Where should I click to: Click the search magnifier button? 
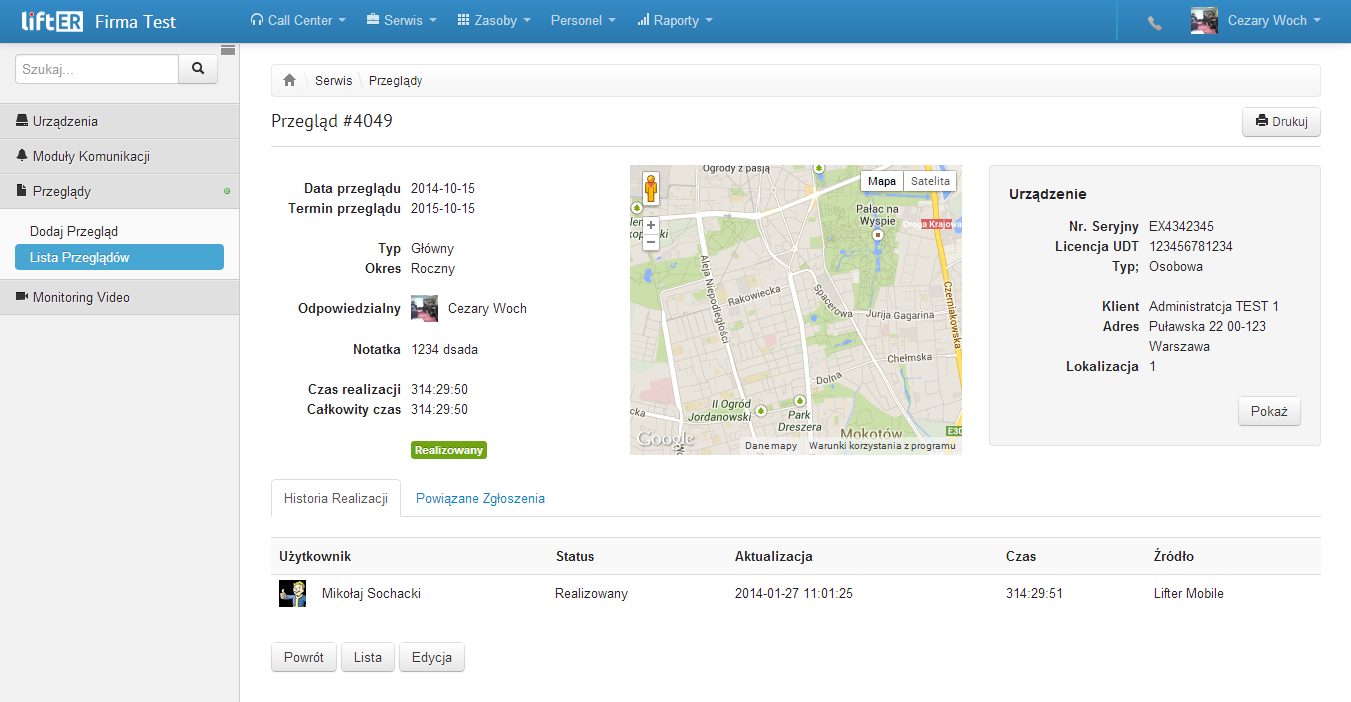(198, 69)
